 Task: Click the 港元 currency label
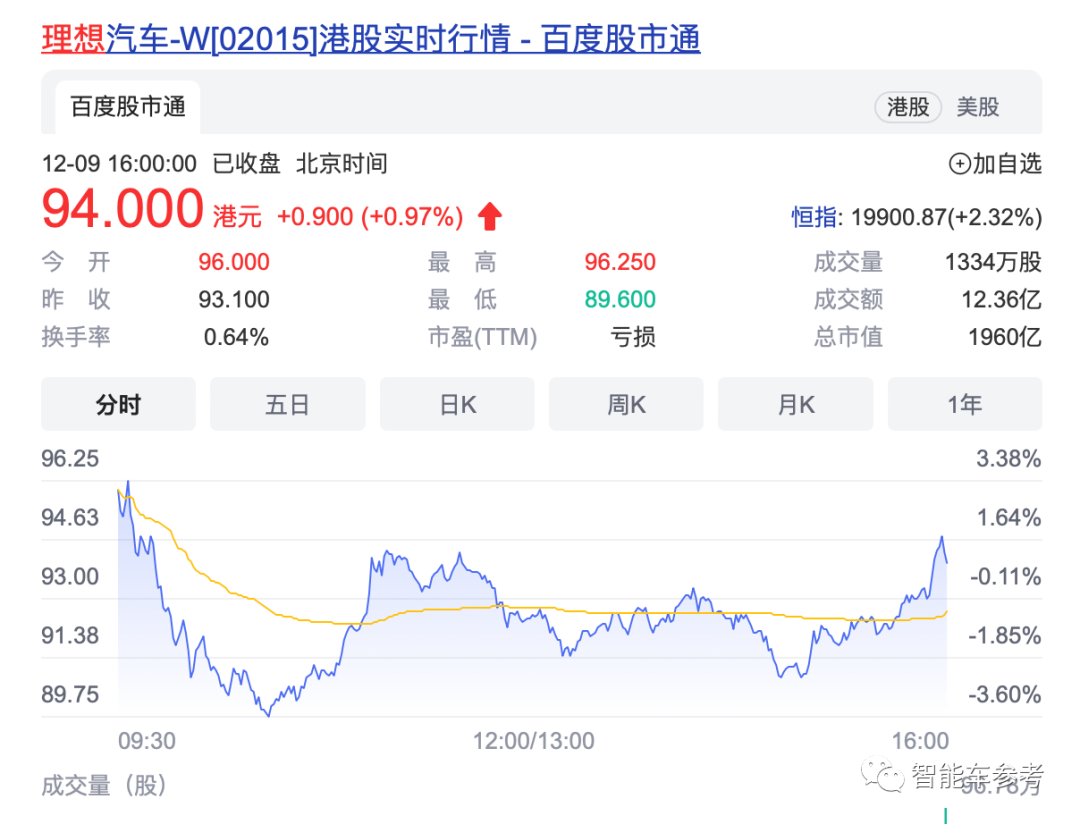237,217
